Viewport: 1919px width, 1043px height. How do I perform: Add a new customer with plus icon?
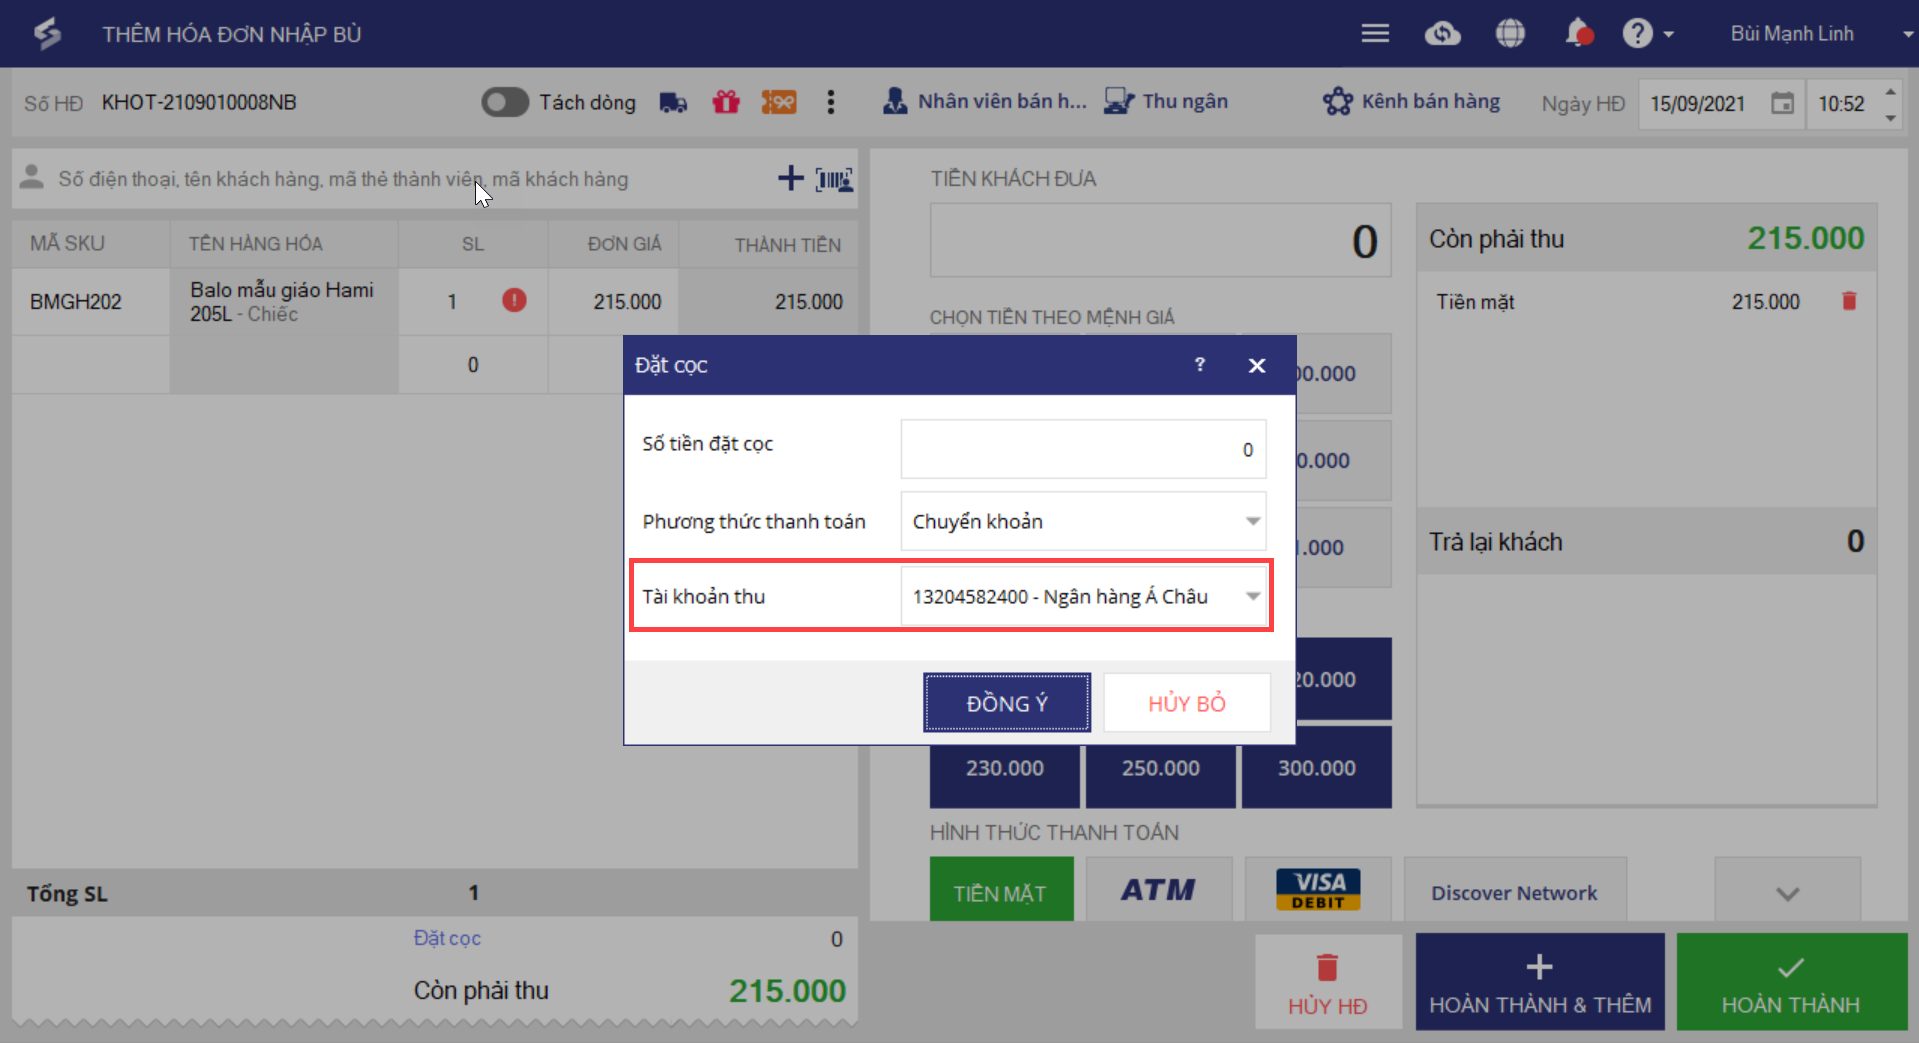pos(791,178)
